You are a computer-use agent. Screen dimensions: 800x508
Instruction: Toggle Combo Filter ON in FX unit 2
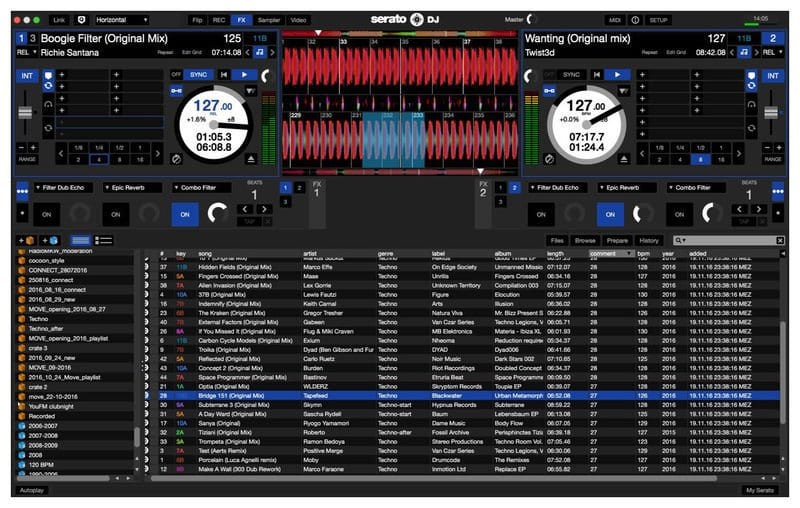coord(680,214)
